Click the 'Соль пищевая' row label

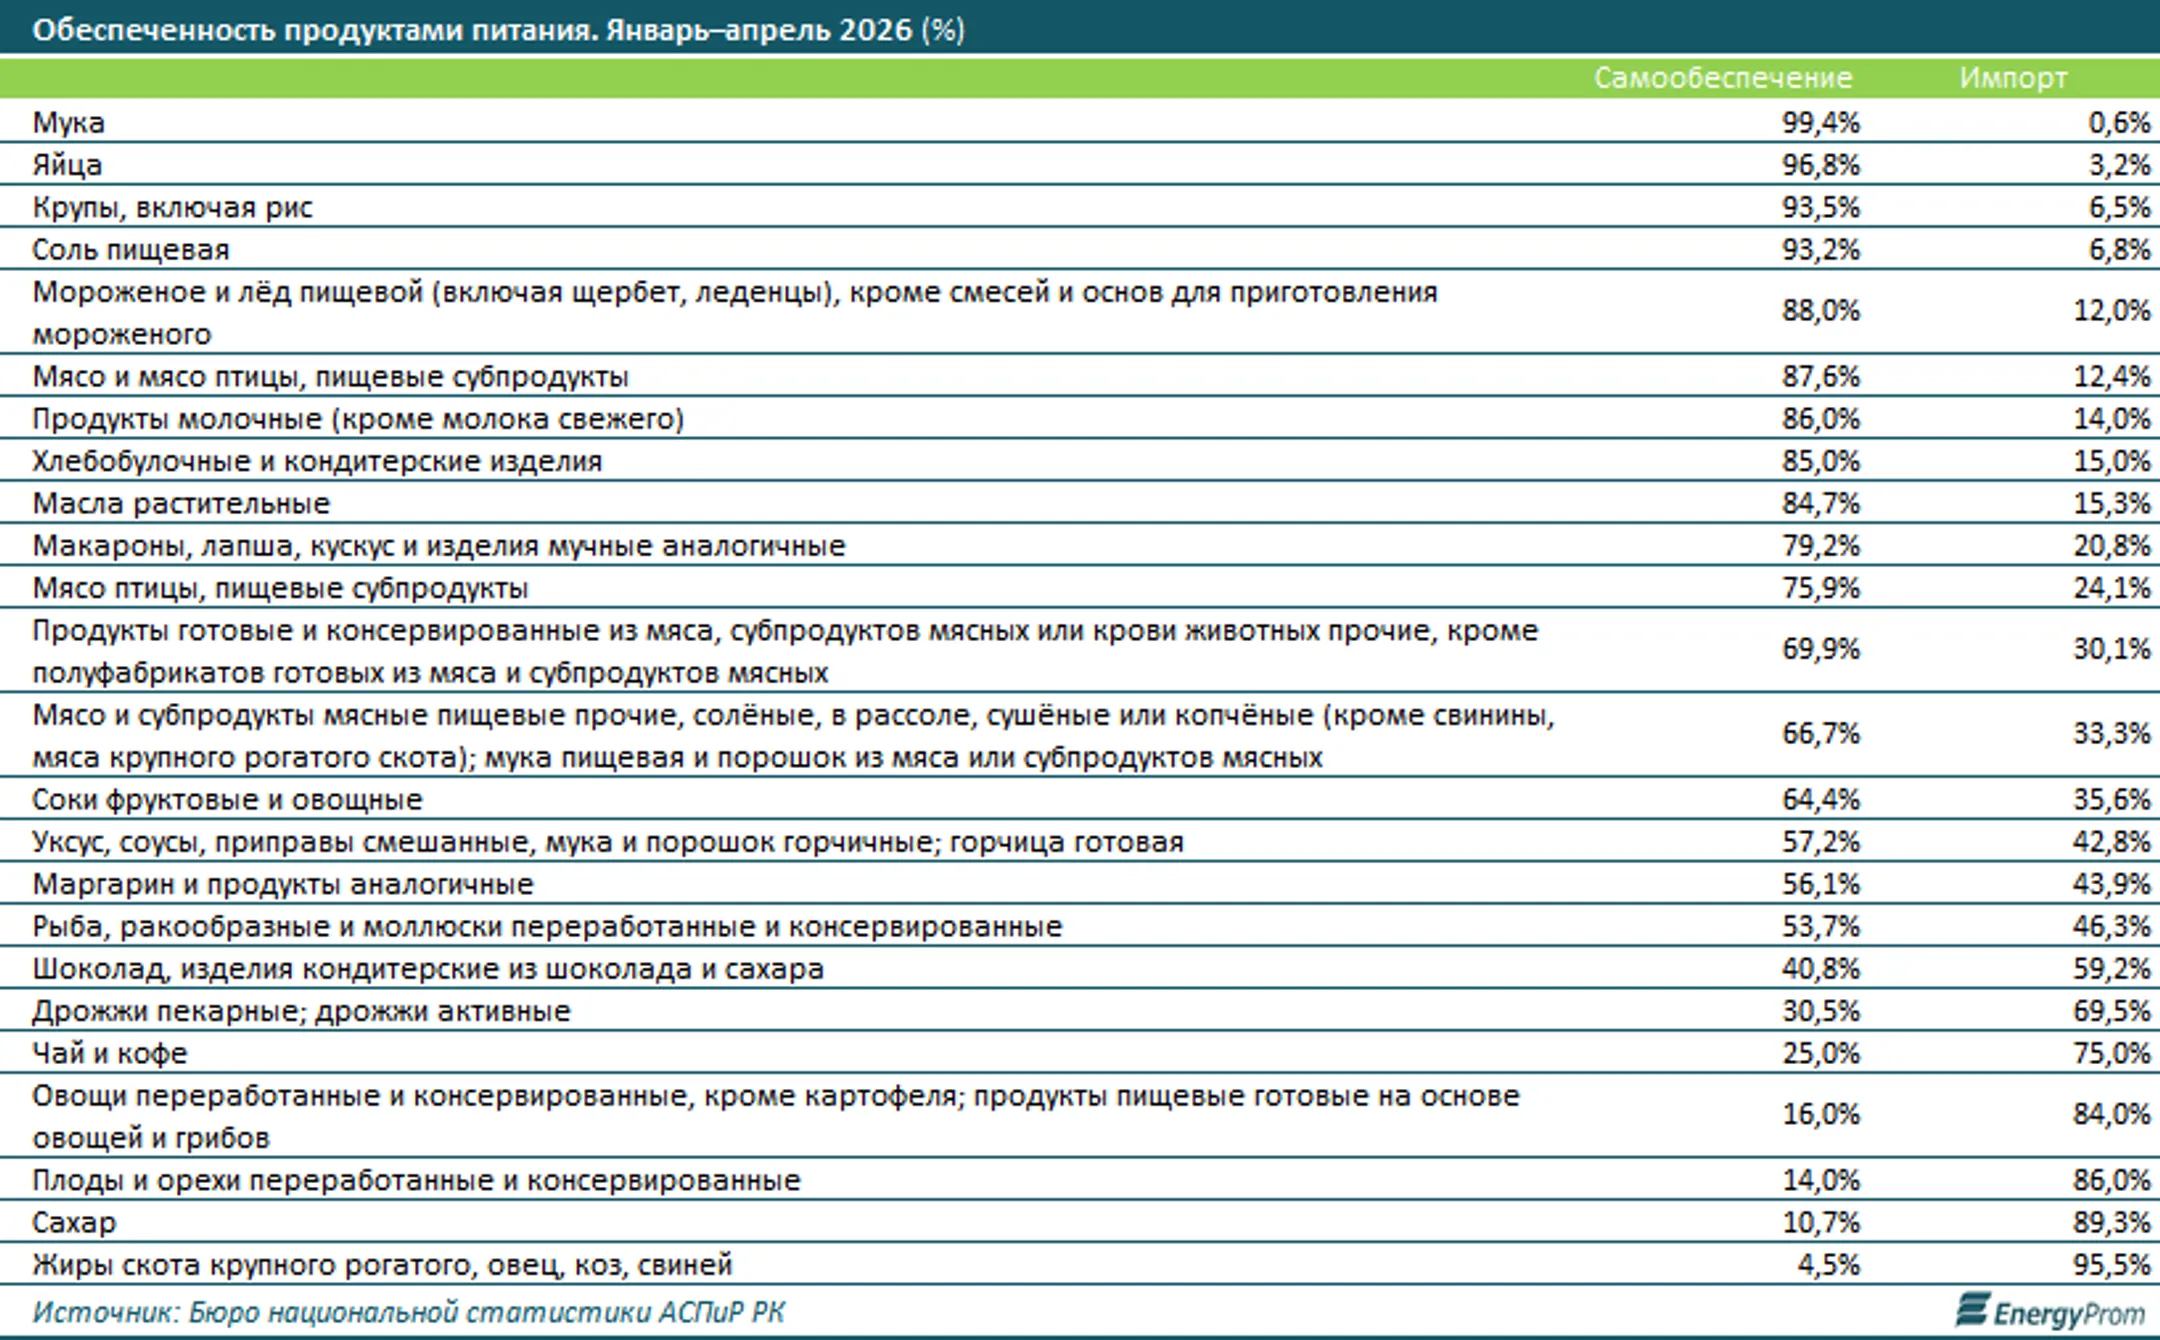coord(131,249)
